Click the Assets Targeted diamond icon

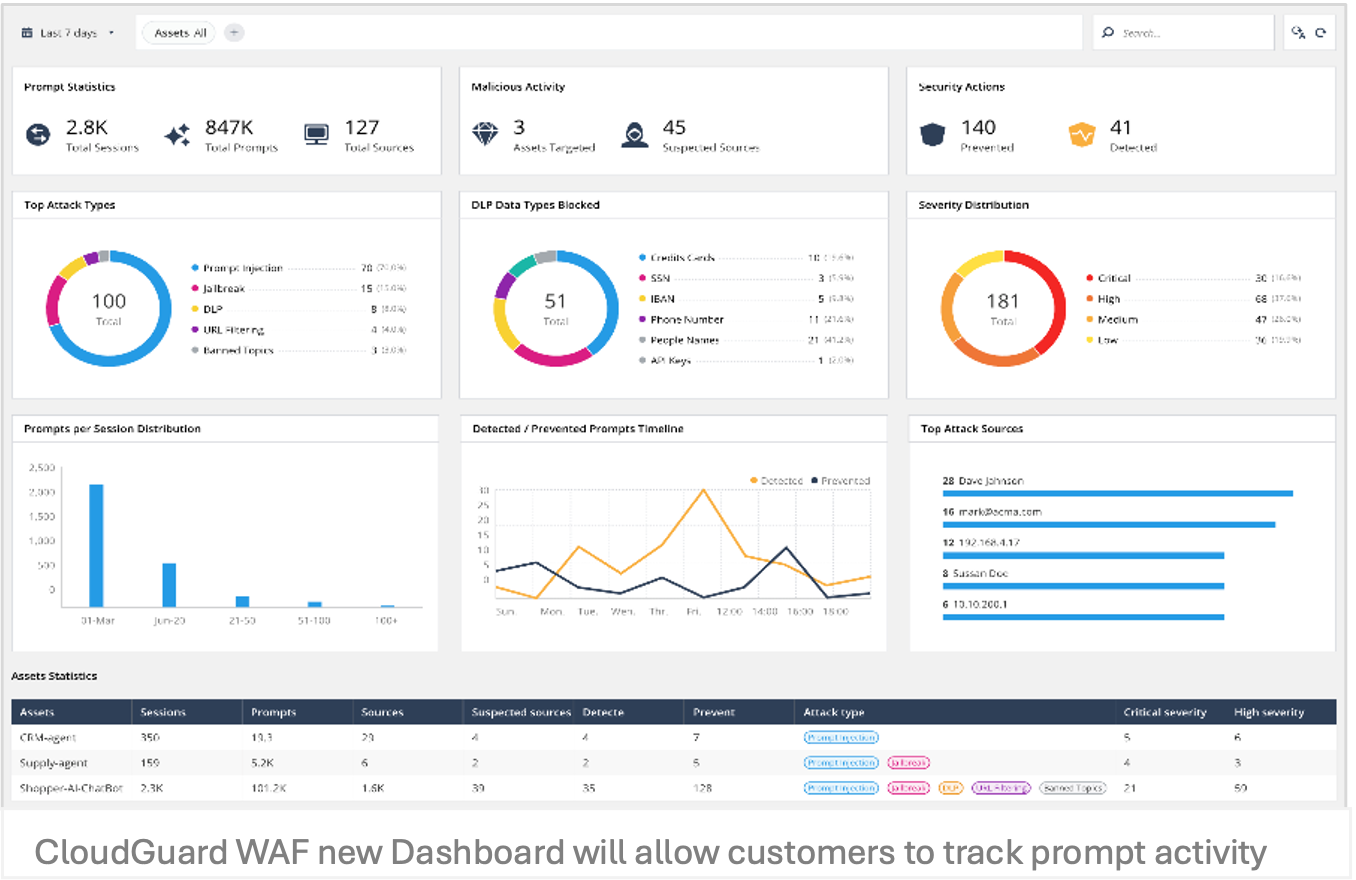(x=485, y=135)
